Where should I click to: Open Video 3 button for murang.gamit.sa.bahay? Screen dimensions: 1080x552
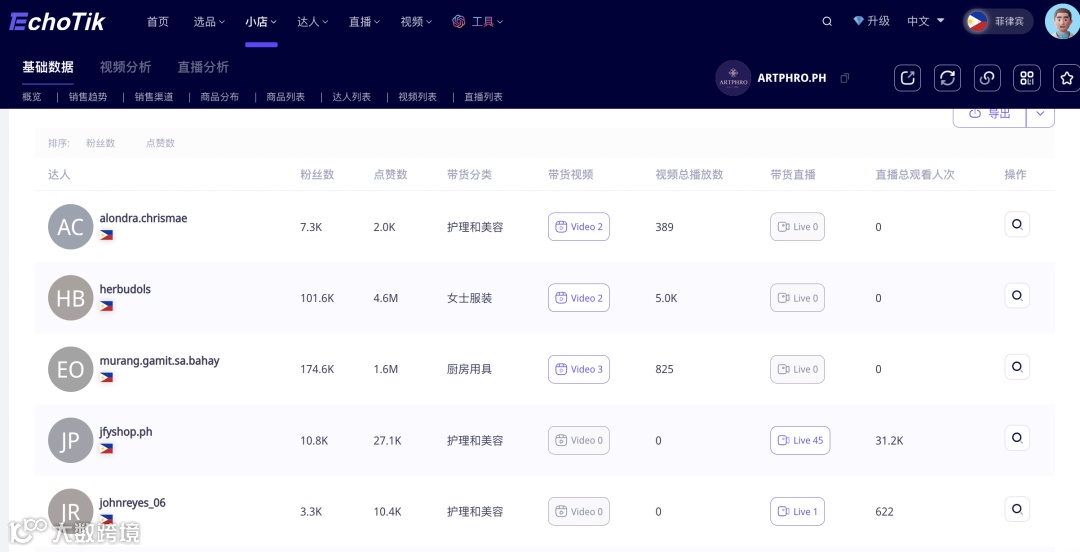pyautogui.click(x=579, y=369)
